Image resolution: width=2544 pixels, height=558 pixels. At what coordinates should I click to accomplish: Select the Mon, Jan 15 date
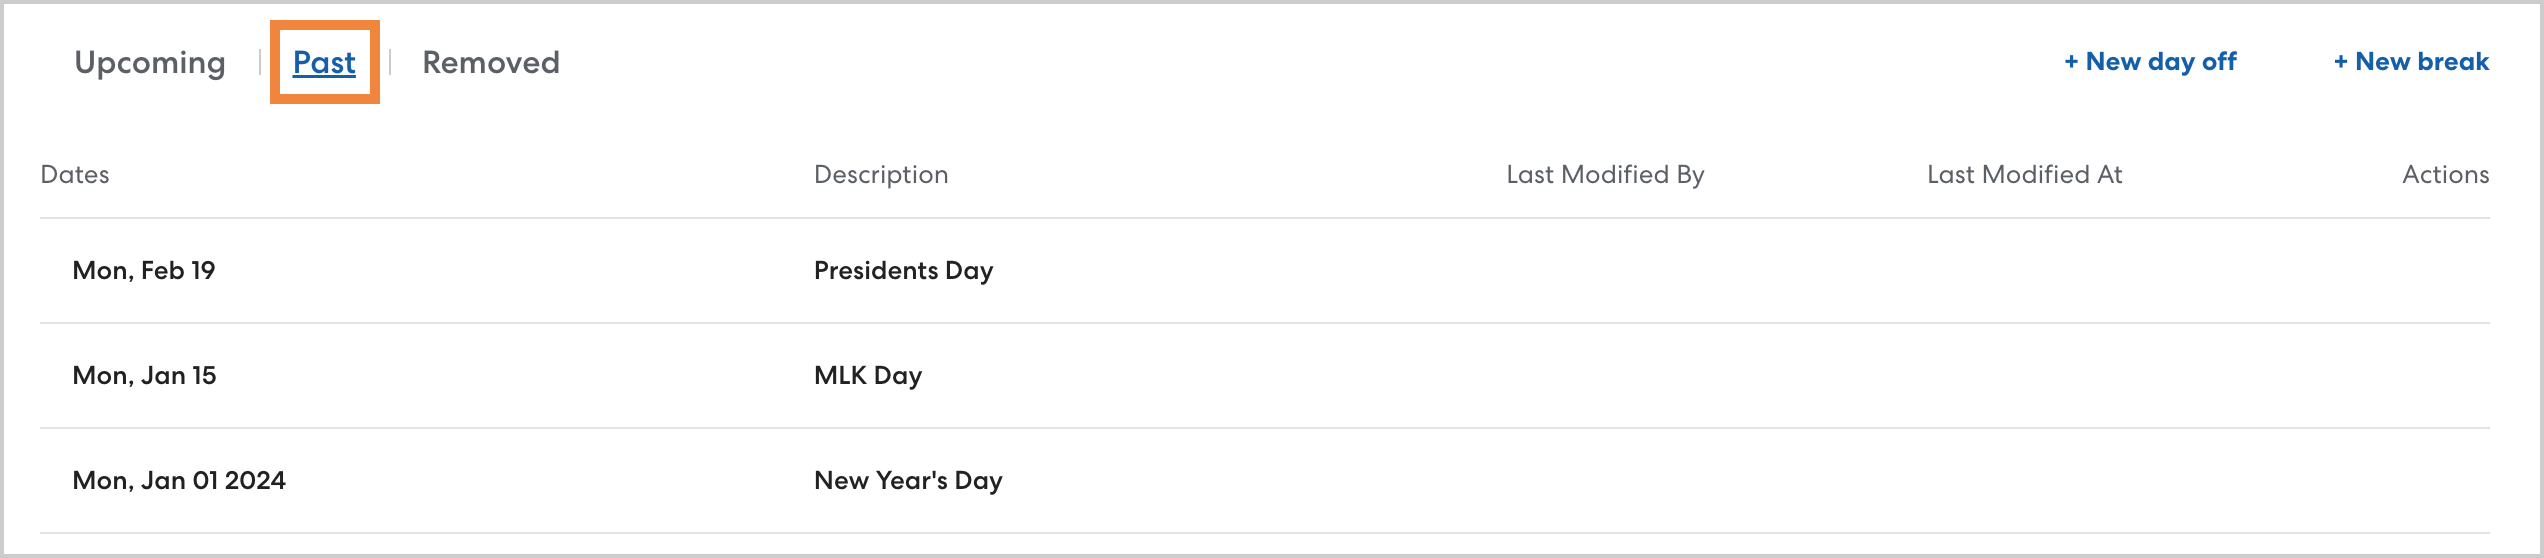[144, 376]
